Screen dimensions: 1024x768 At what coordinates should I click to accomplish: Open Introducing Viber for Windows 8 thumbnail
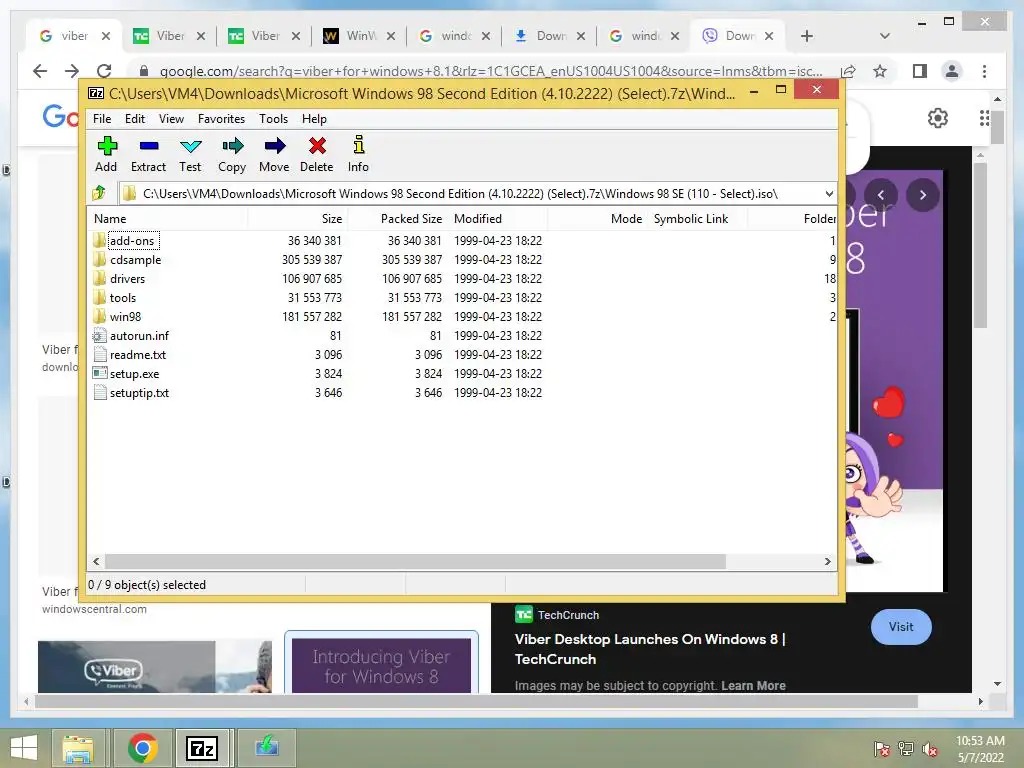(x=381, y=663)
